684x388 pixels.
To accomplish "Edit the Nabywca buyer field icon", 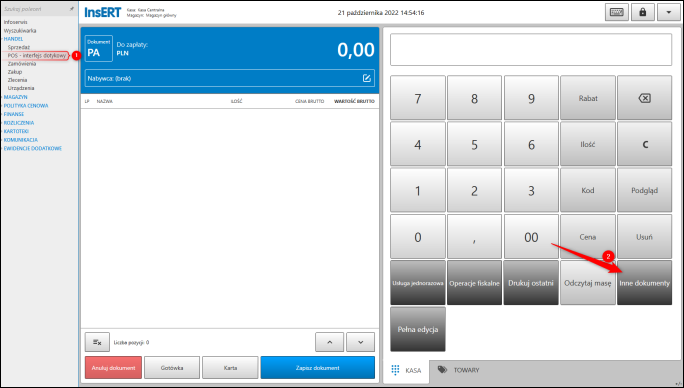I will point(366,78).
